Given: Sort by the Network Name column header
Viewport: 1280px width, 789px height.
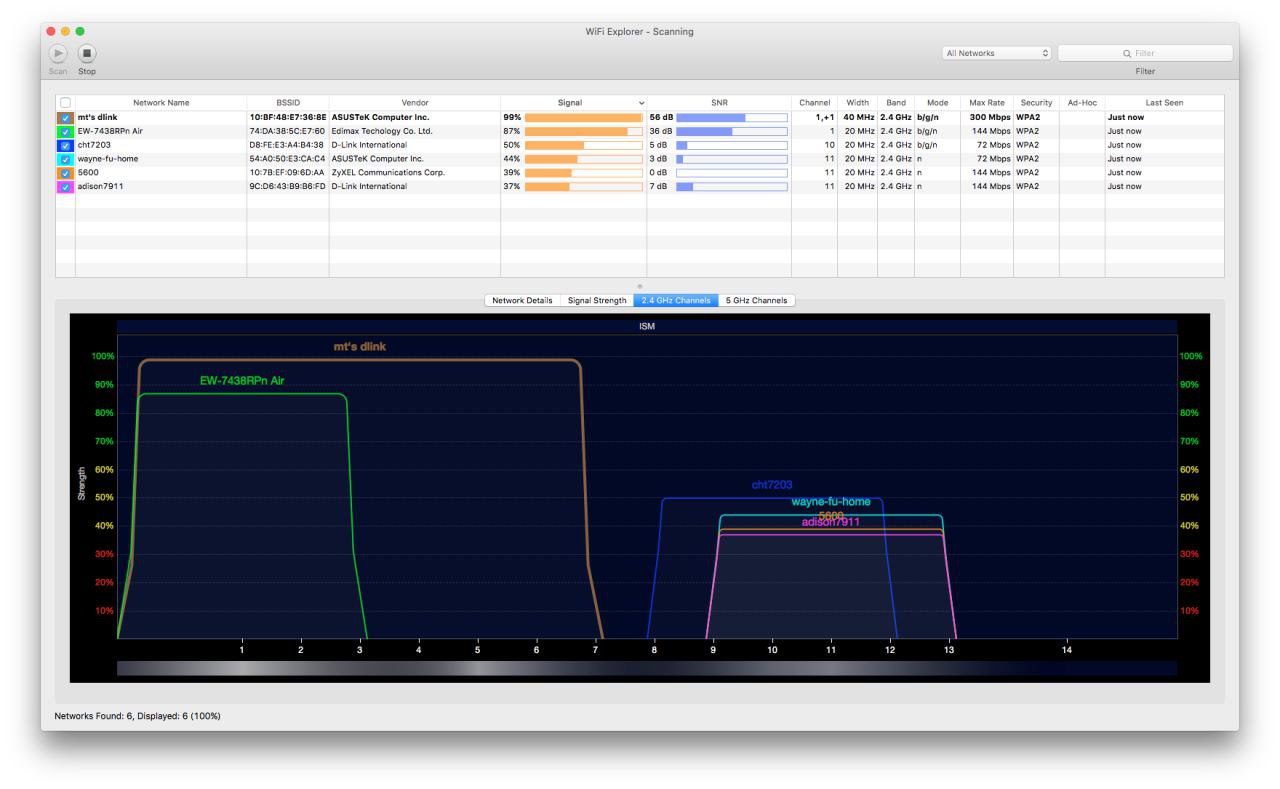Looking at the screenshot, I should [160, 103].
